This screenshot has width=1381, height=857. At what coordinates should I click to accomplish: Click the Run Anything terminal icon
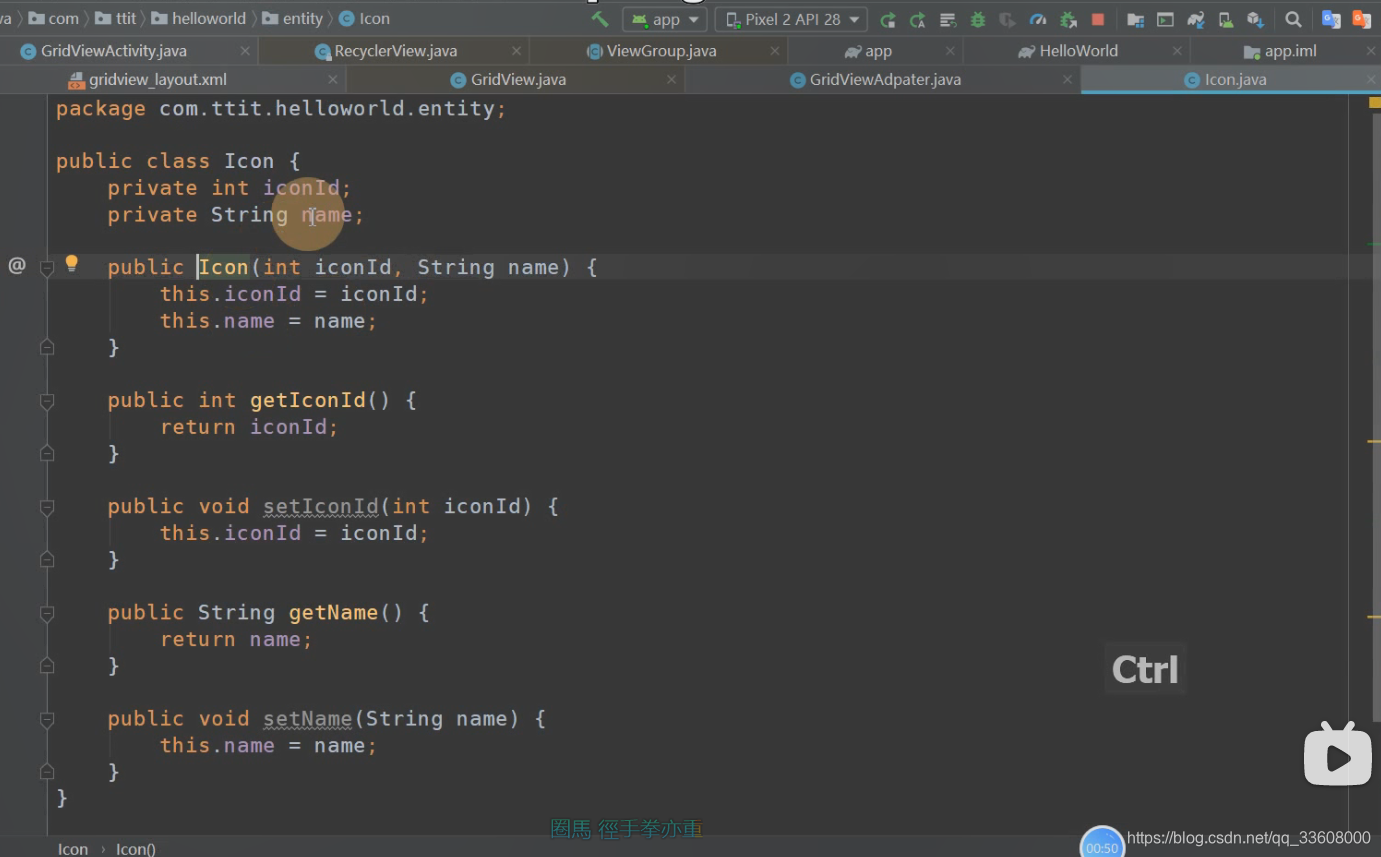point(1165,19)
